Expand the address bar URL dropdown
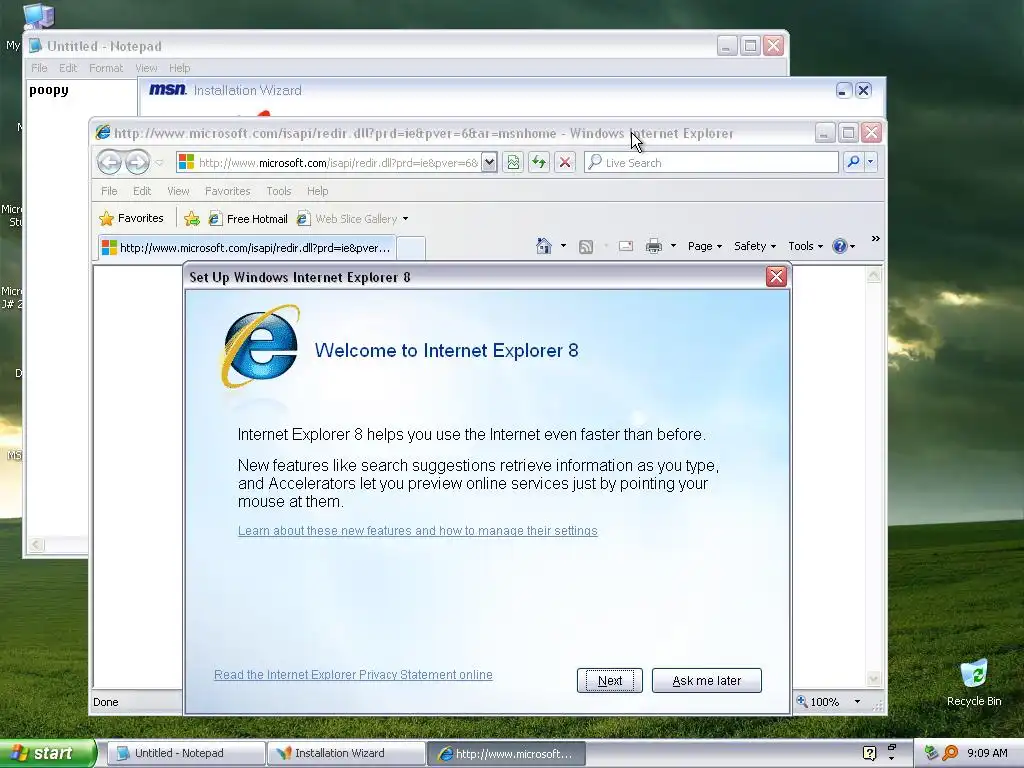The width and height of the screenshot is (1024, 768). [x=488, y=163]
